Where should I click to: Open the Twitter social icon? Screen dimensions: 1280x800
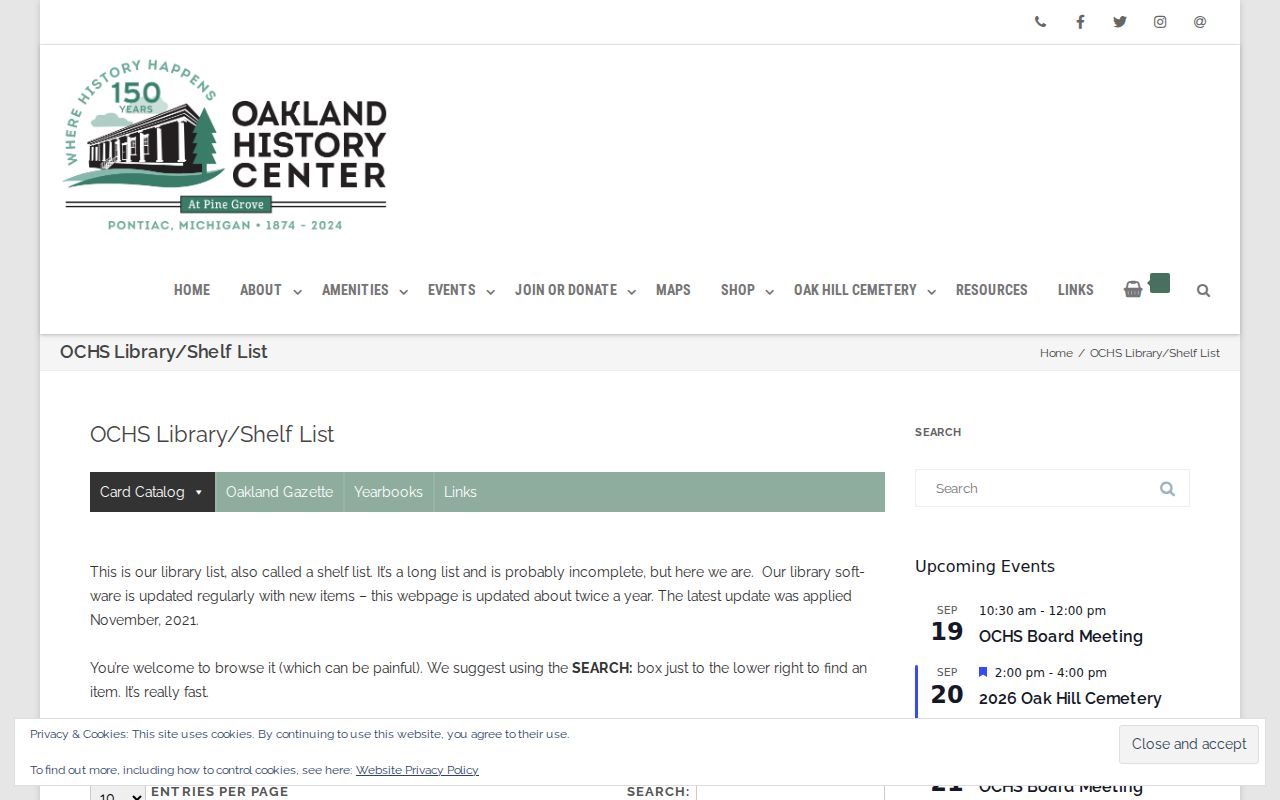(x=1120, y=22)
